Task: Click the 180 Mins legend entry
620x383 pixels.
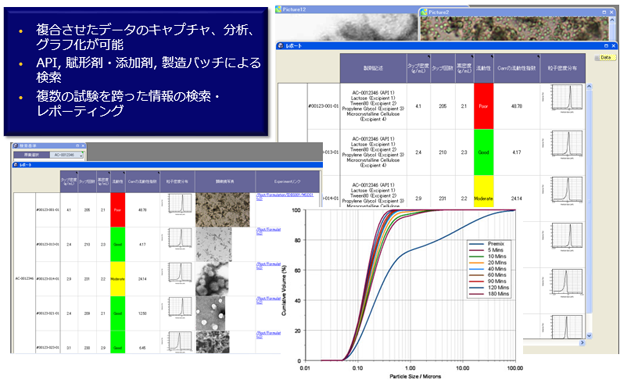Action: point(489,294)
